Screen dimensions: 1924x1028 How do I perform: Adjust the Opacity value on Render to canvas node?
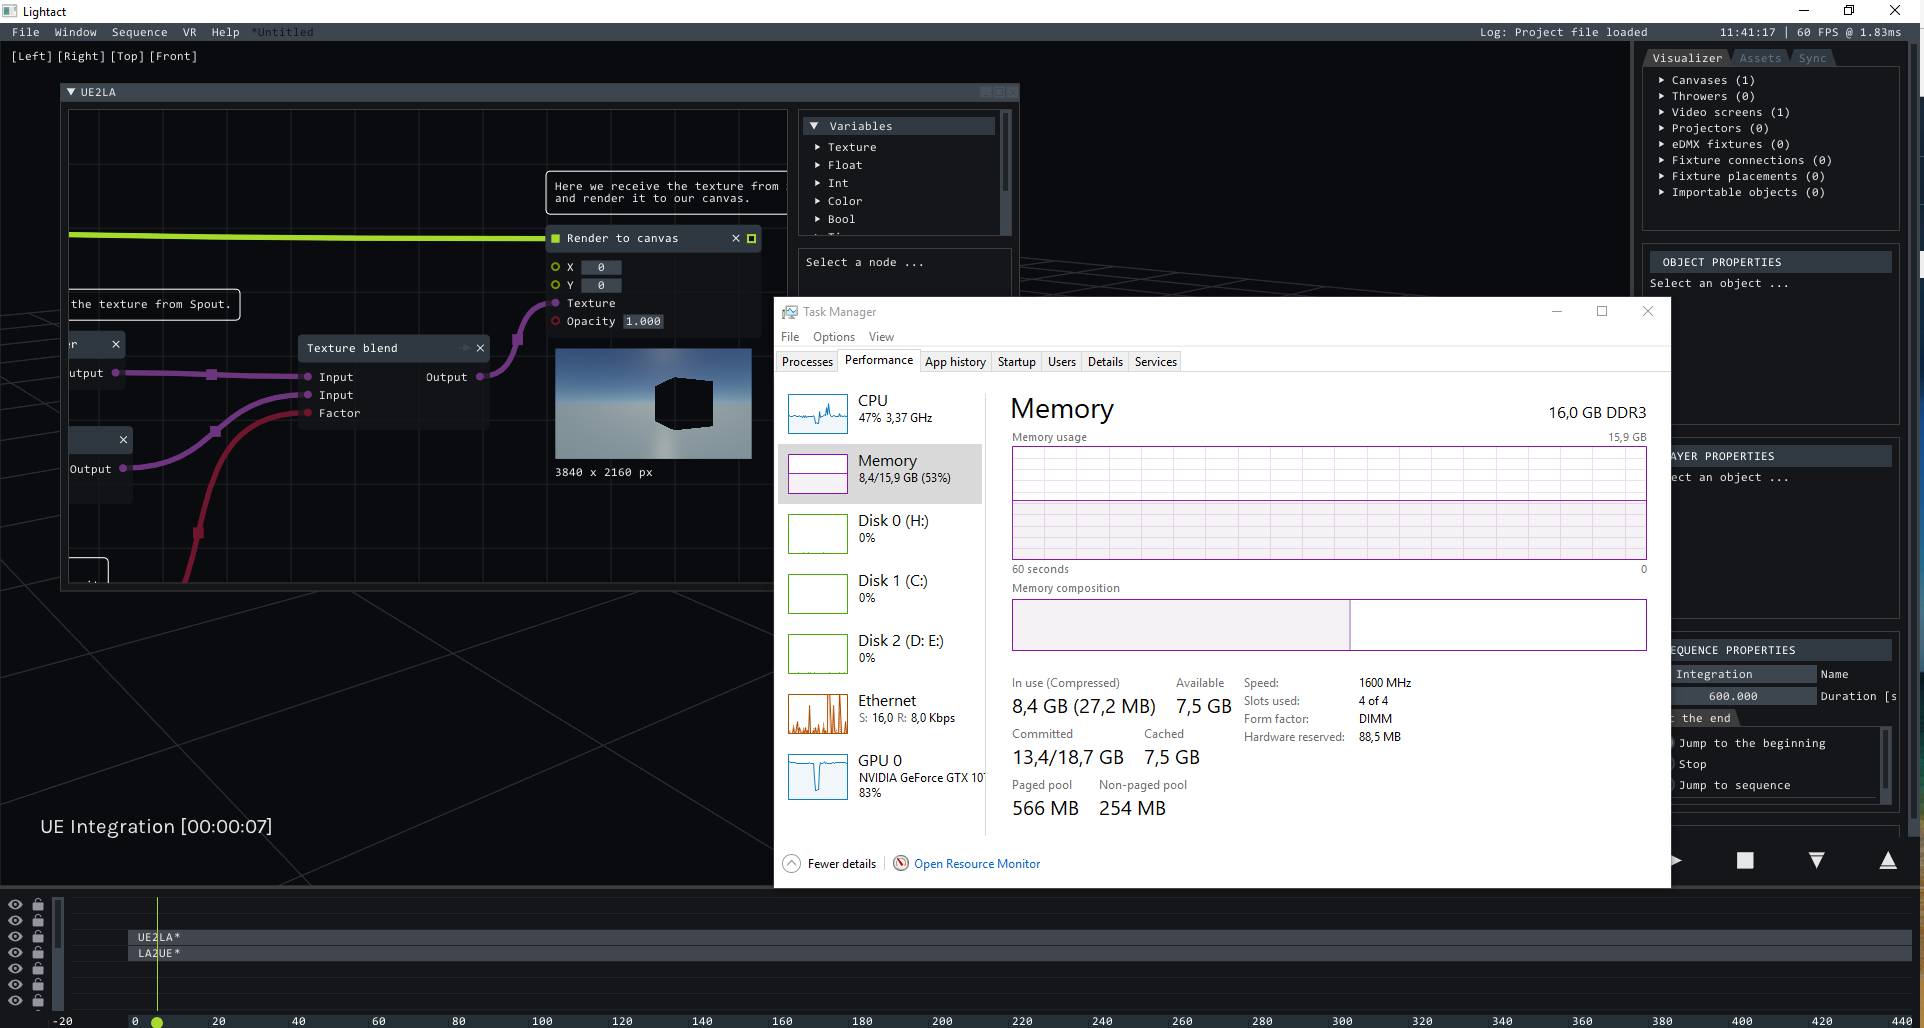[643, 321]
